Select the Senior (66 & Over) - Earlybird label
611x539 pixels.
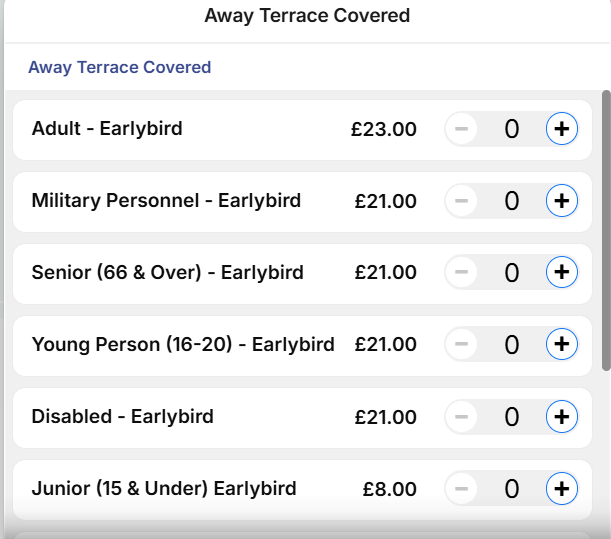pyautogui.click(x=167, y=273)
